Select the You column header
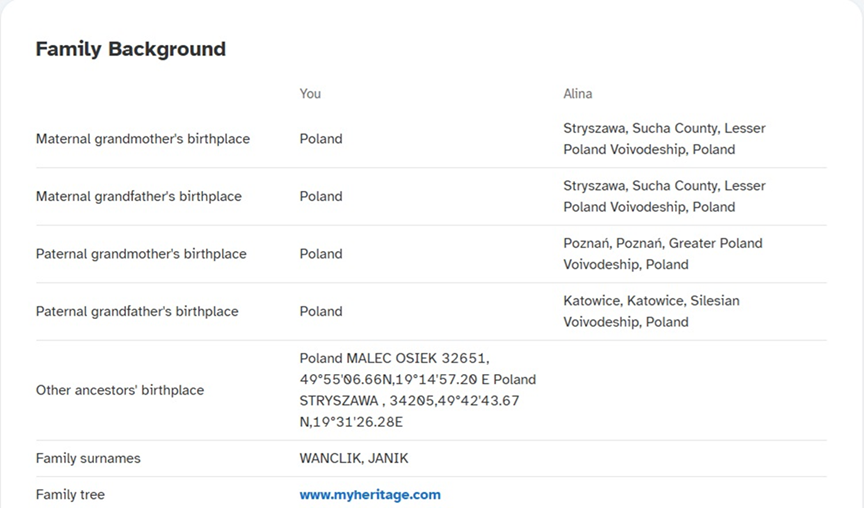Image resolution: width=864 pixels, height=508 pixels. [310, 94]
